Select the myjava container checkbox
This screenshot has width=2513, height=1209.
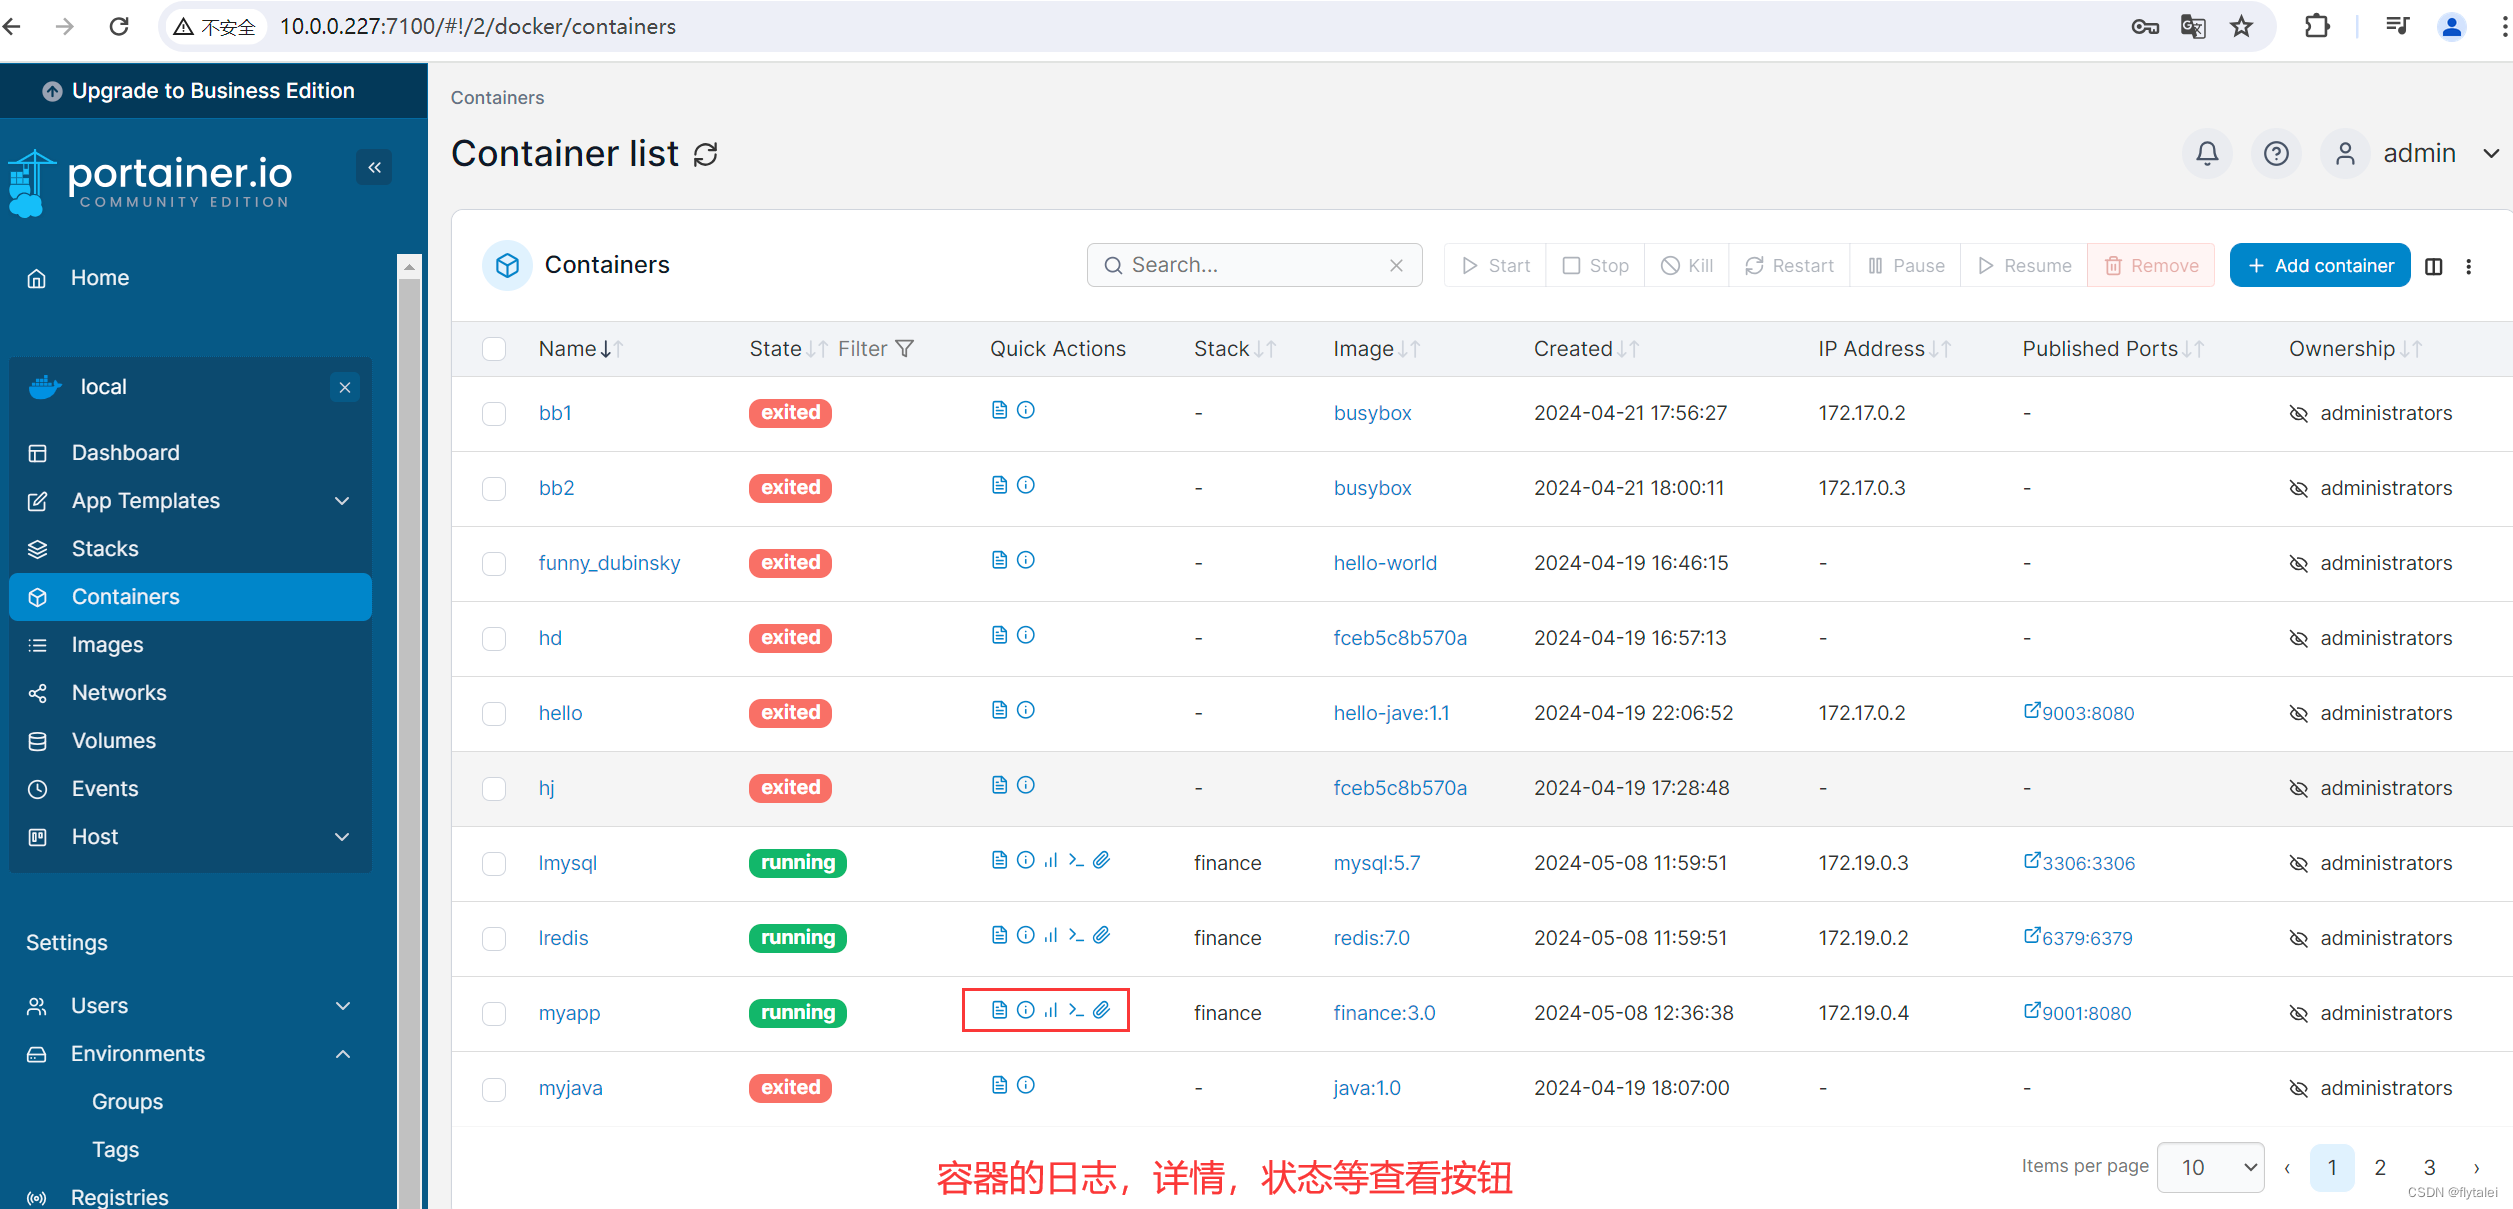pos(494,1089)
